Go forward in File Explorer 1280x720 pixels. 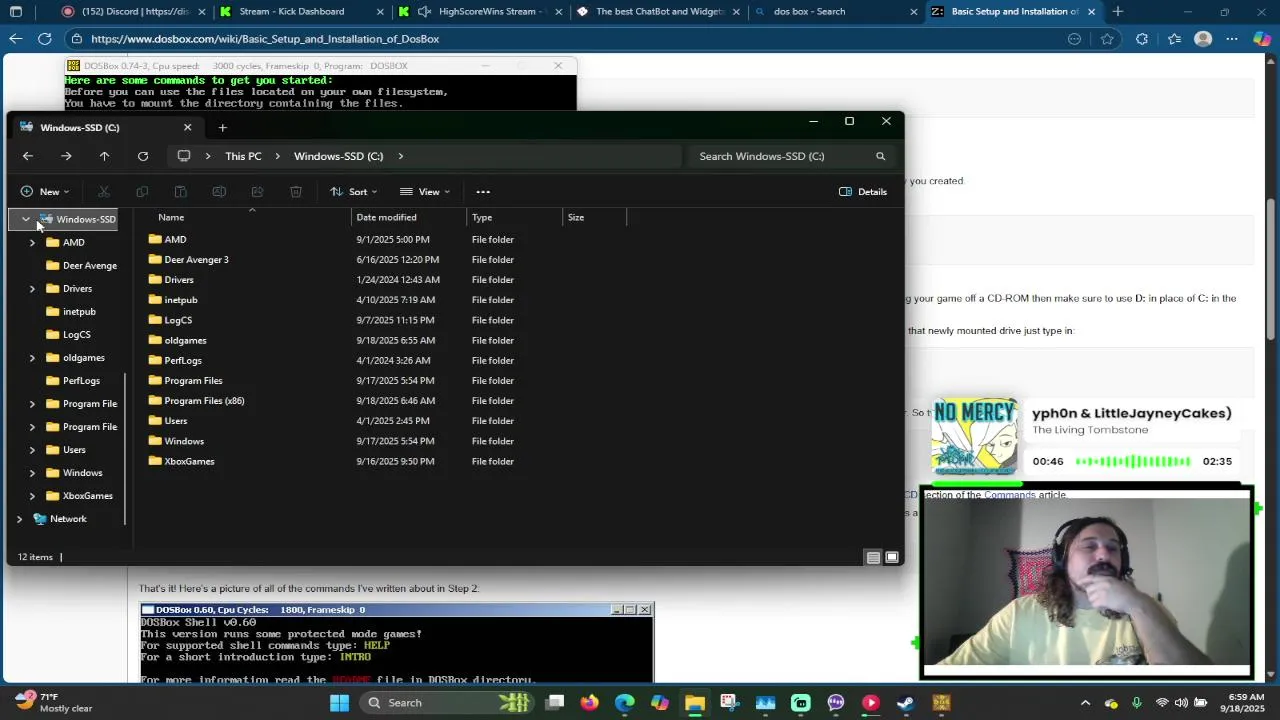(x=66, y=156)
